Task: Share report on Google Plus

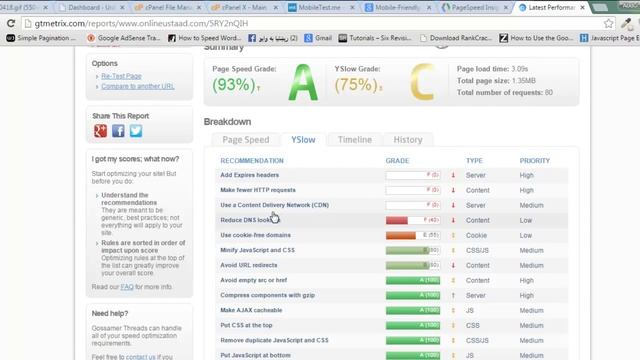Action: 100,131
